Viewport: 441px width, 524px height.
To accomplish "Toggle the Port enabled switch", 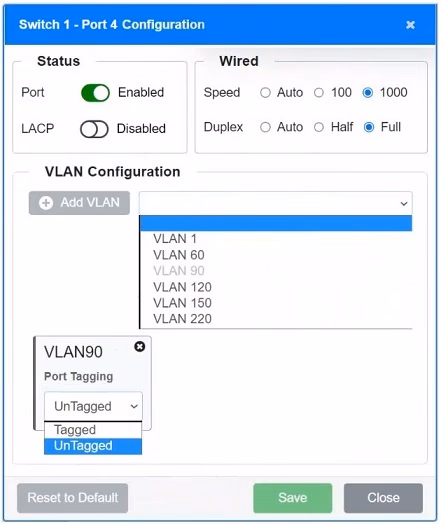I will tap(95, 93).
